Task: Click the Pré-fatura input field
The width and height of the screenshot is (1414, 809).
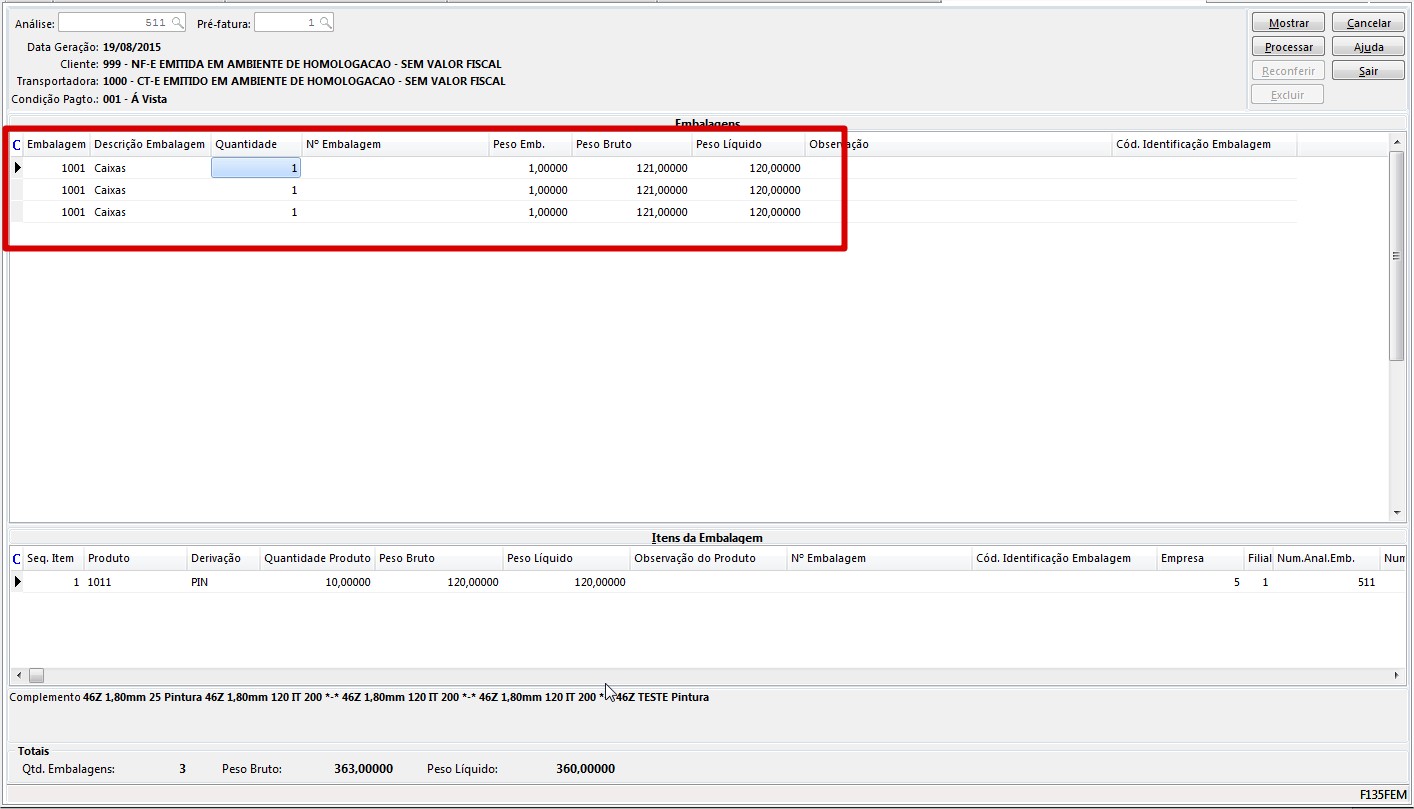Action: [285, 23]
